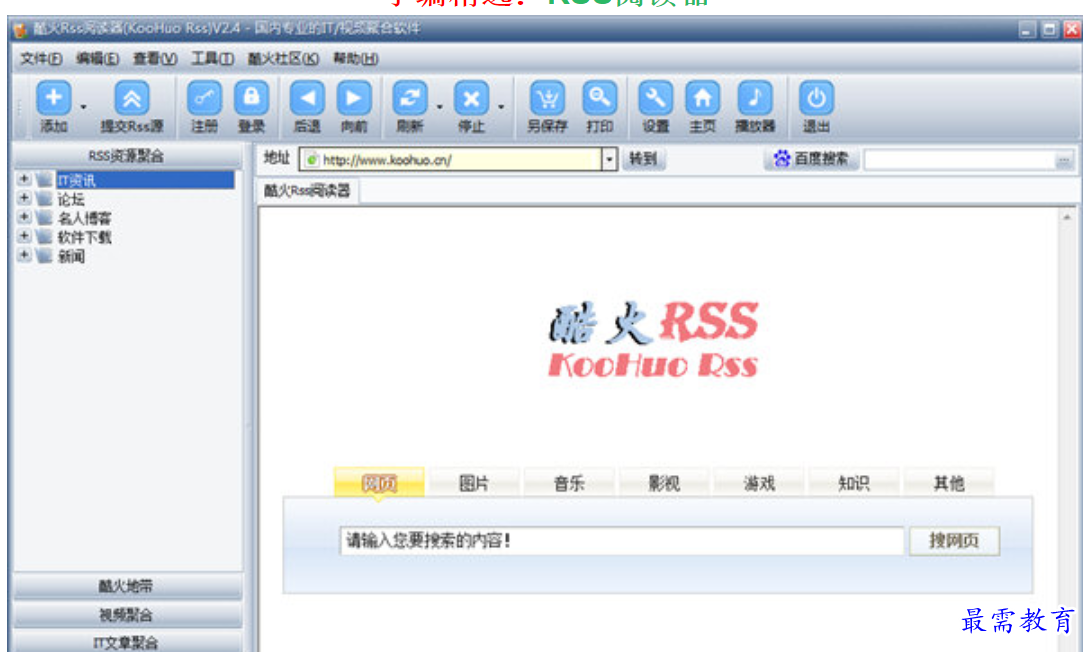Click the 名人博客 folder icon
The width and height of the screenshot is (1083, 652).
click(x=44, y=218)
